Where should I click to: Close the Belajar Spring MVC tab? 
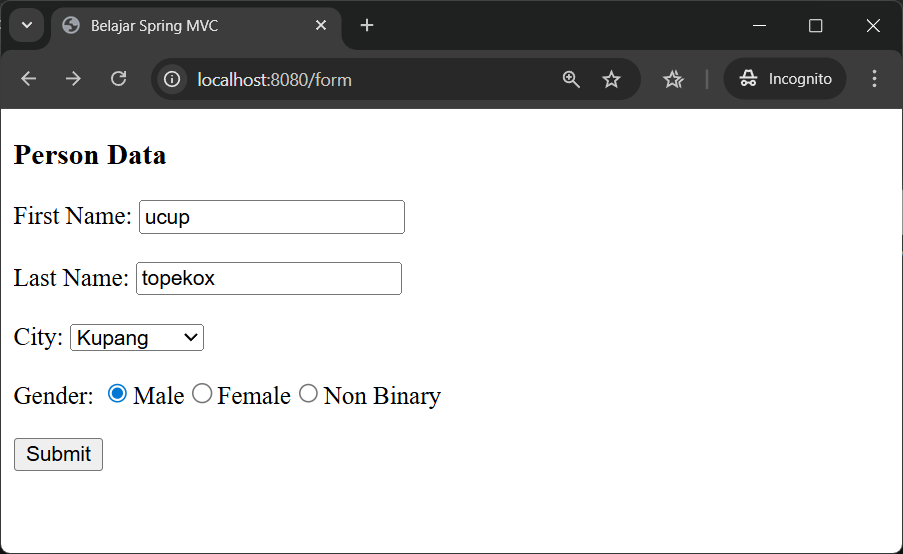(321, 25)
